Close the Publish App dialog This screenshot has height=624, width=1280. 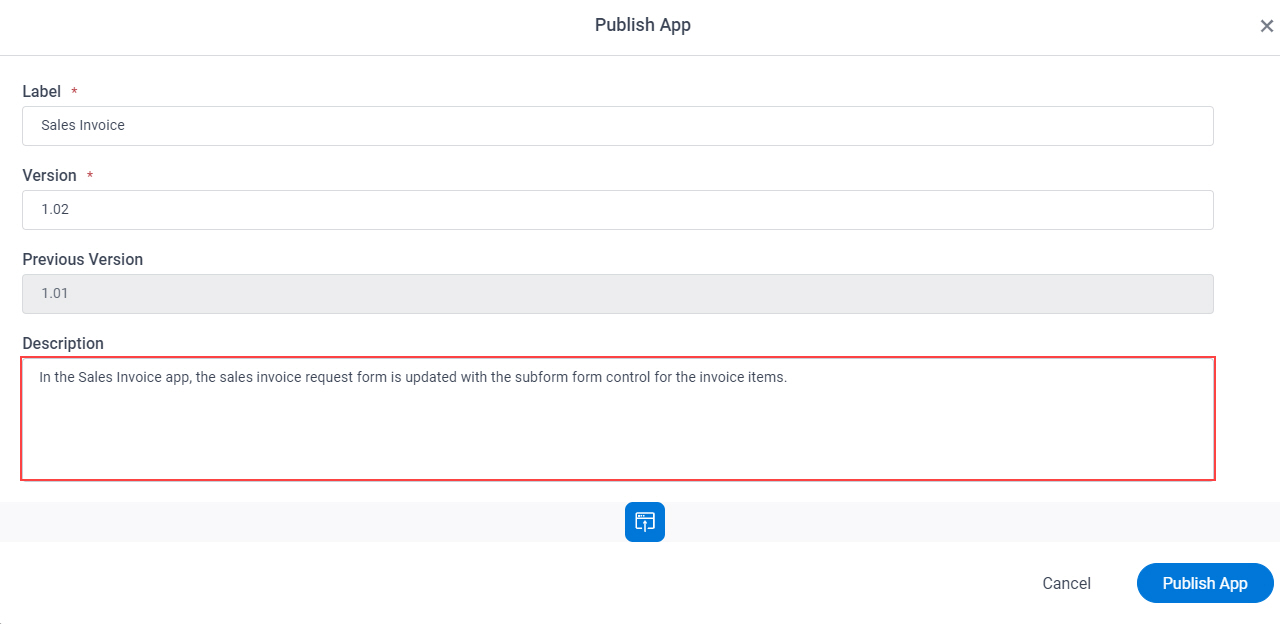tap(1266, 26)
